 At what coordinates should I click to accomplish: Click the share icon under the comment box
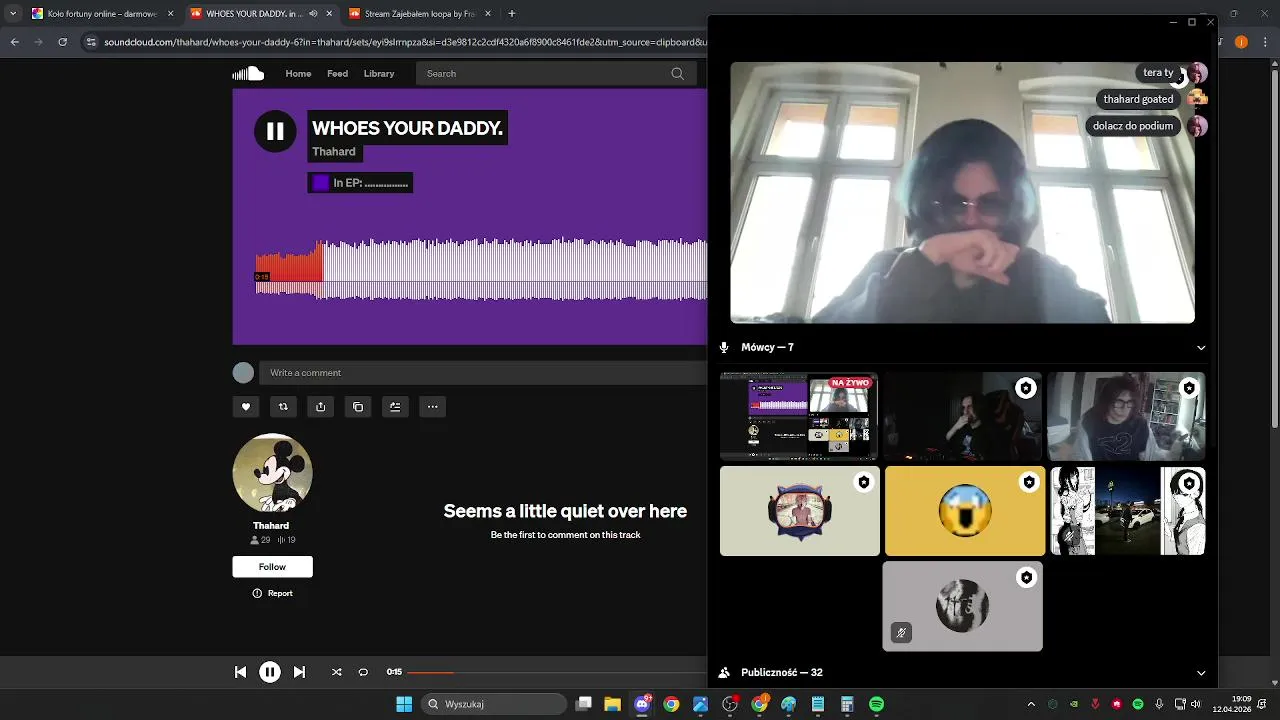320,407
